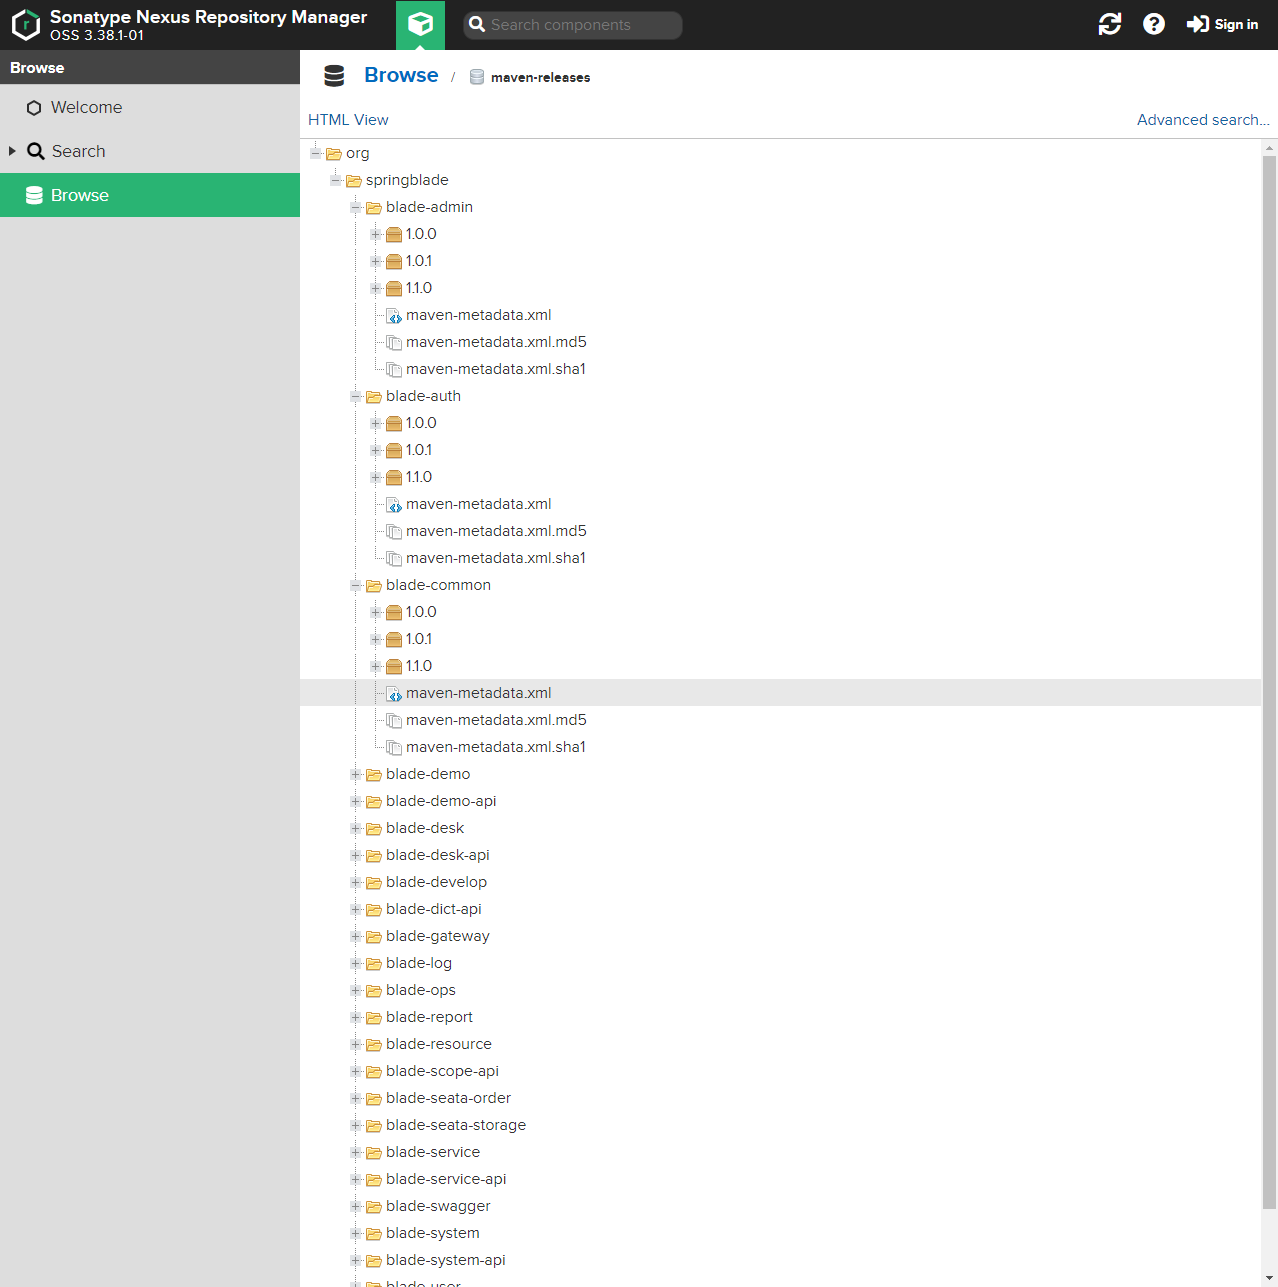Select the blade-report tree item
Image resolution: width=1278 pixels, height=1287 pixels.
click(x=430, y=1017)
